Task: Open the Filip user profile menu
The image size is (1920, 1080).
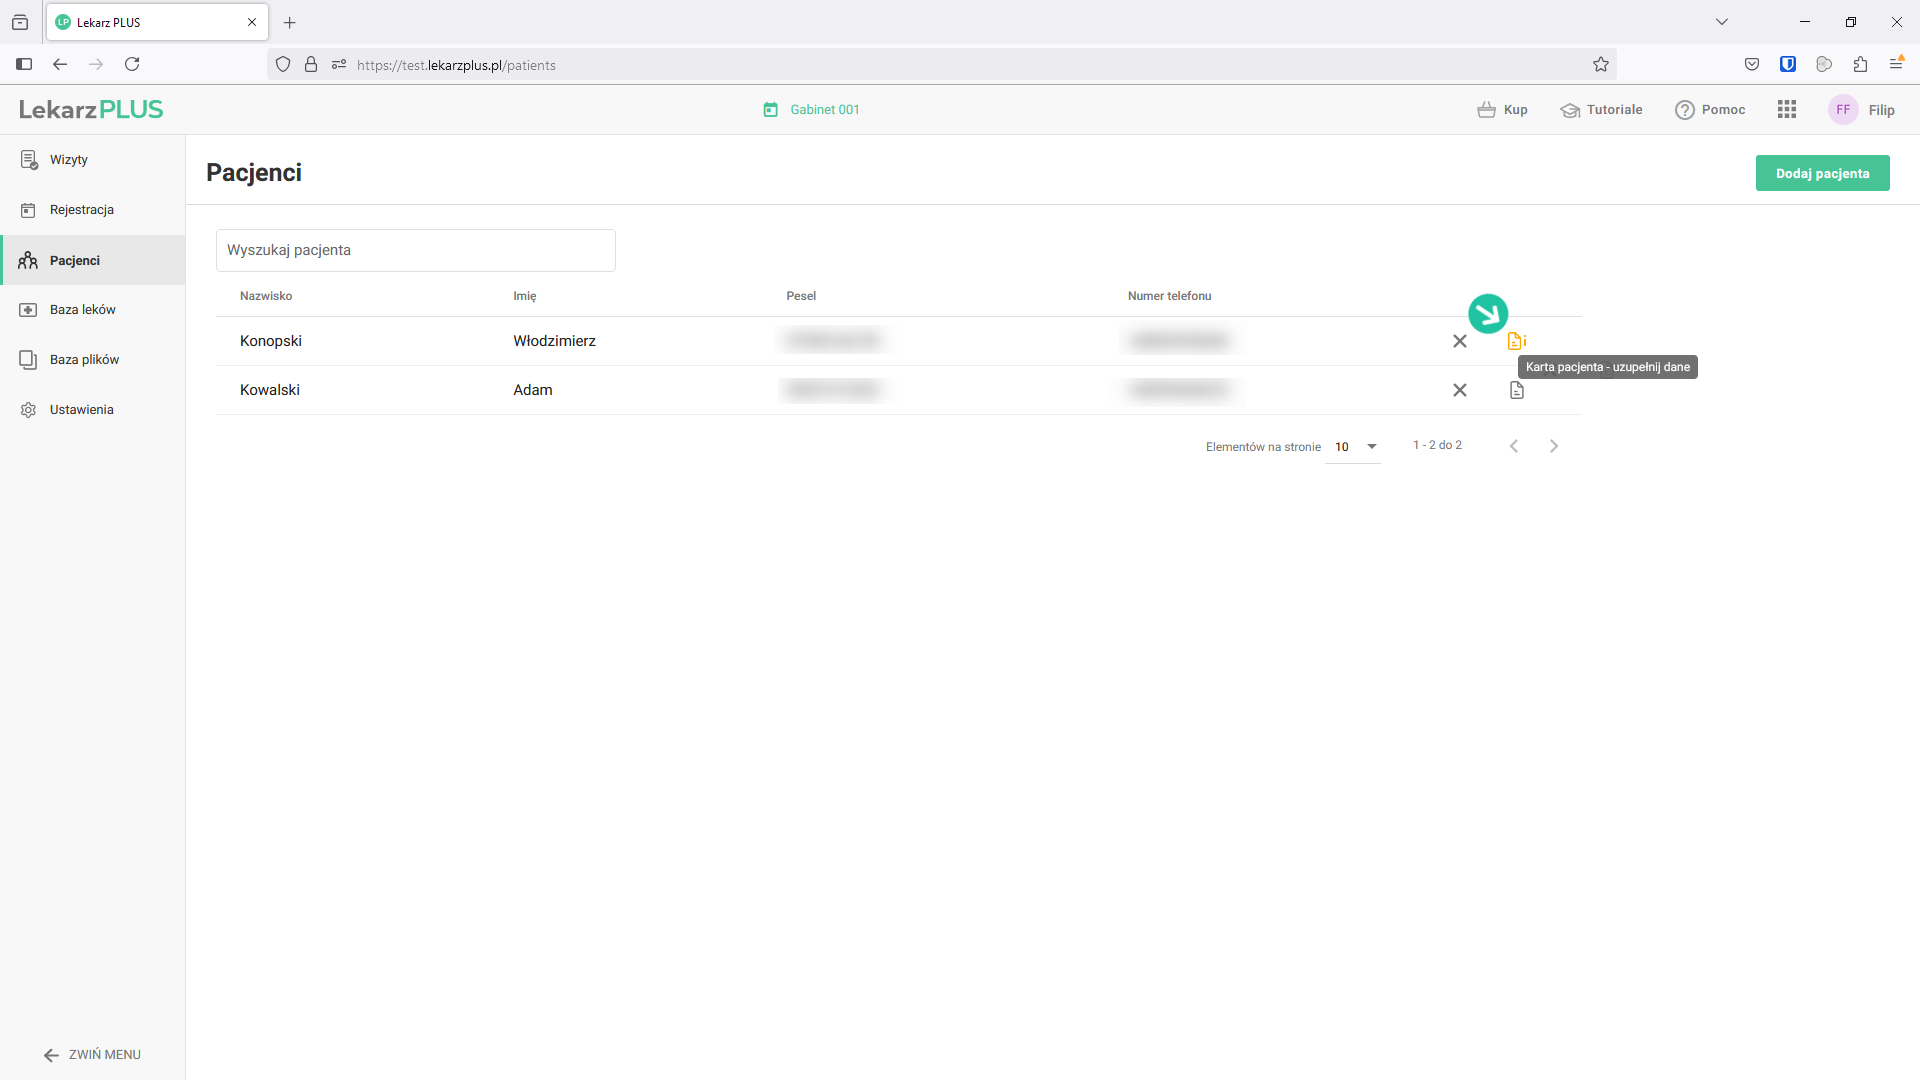Action: [1861, 110]
